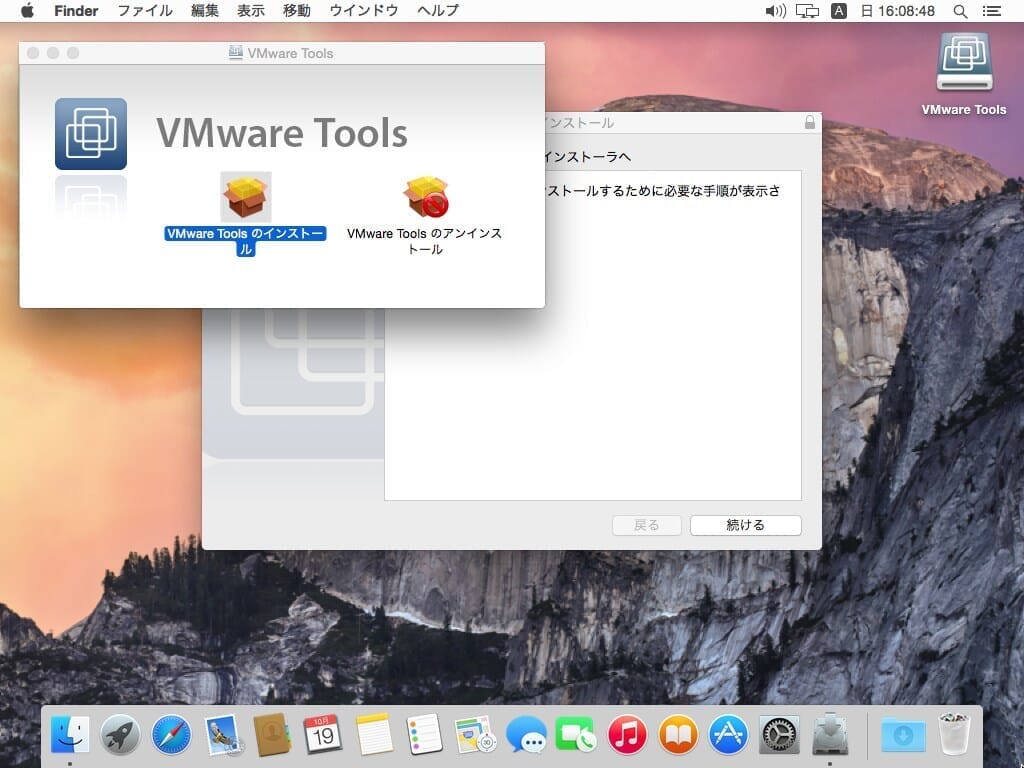Open System Preferences from the Dock
Image resolution: width=1024 pixels, height=768 pixels.
779,735
